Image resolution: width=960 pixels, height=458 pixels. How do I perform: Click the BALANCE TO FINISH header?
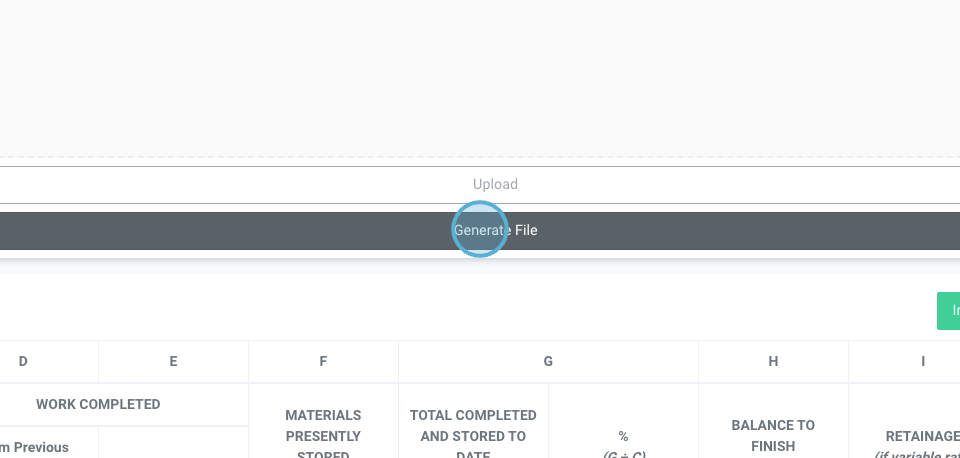pos(773,435)
